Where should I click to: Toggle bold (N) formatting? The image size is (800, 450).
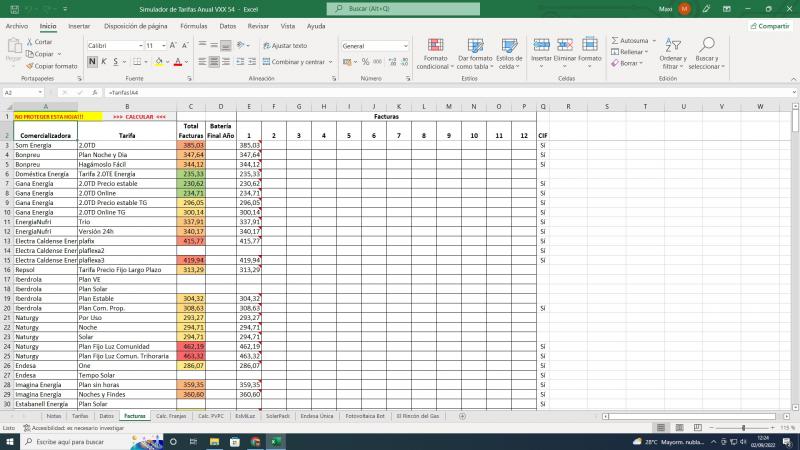(91, 62)
